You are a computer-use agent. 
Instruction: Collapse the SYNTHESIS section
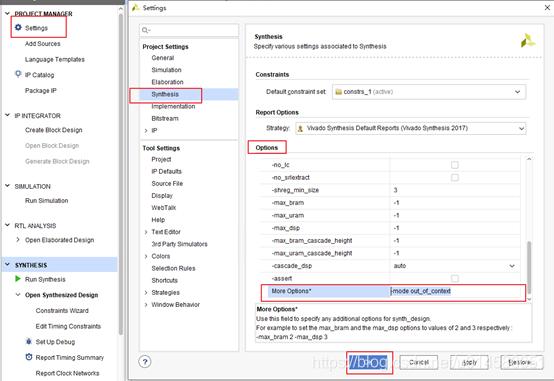(x=7, y=265)
